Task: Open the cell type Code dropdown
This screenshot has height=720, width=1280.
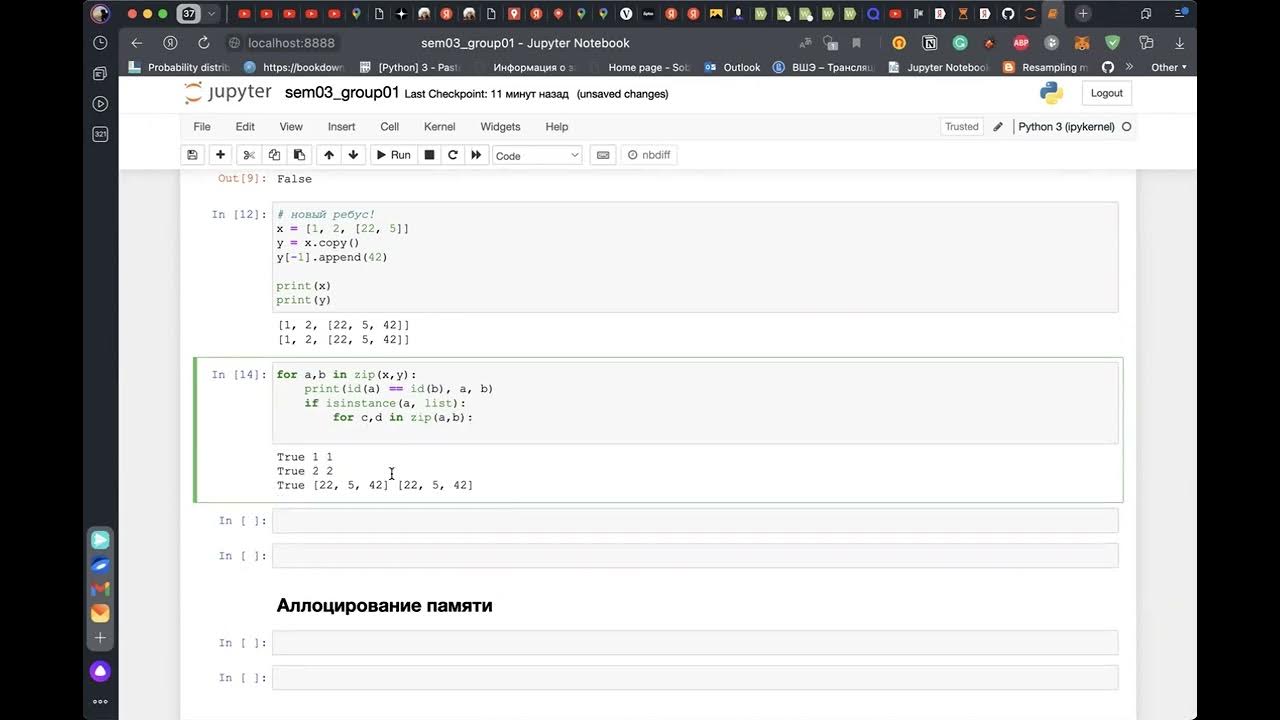Action: coord(537,155)
